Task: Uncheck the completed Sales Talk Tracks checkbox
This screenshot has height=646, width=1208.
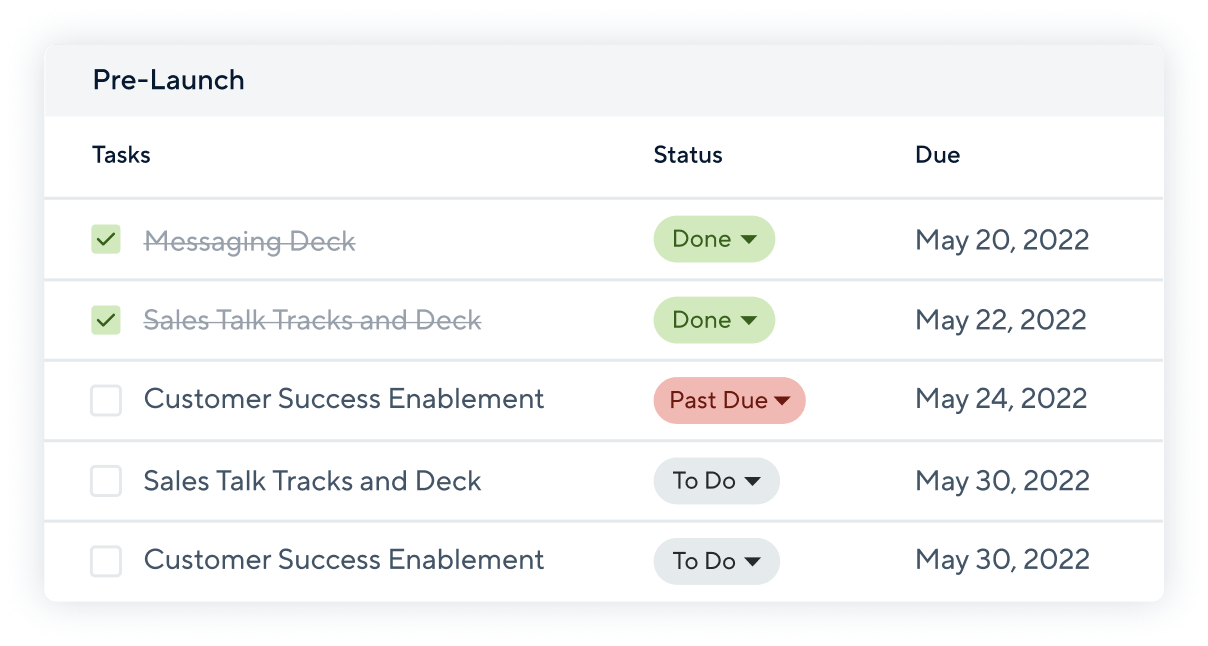Action: (106, 320)
